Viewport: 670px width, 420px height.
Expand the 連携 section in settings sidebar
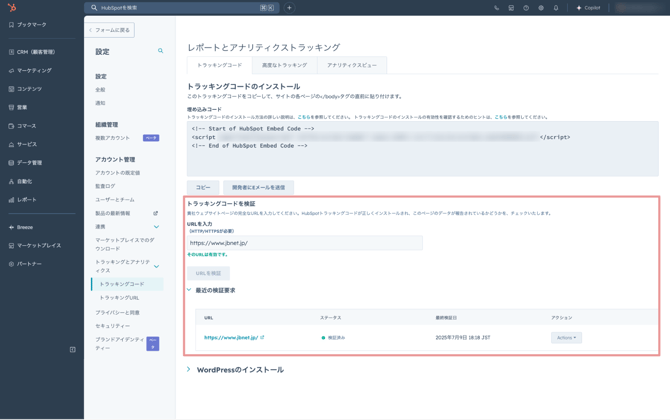click(156, 227)
